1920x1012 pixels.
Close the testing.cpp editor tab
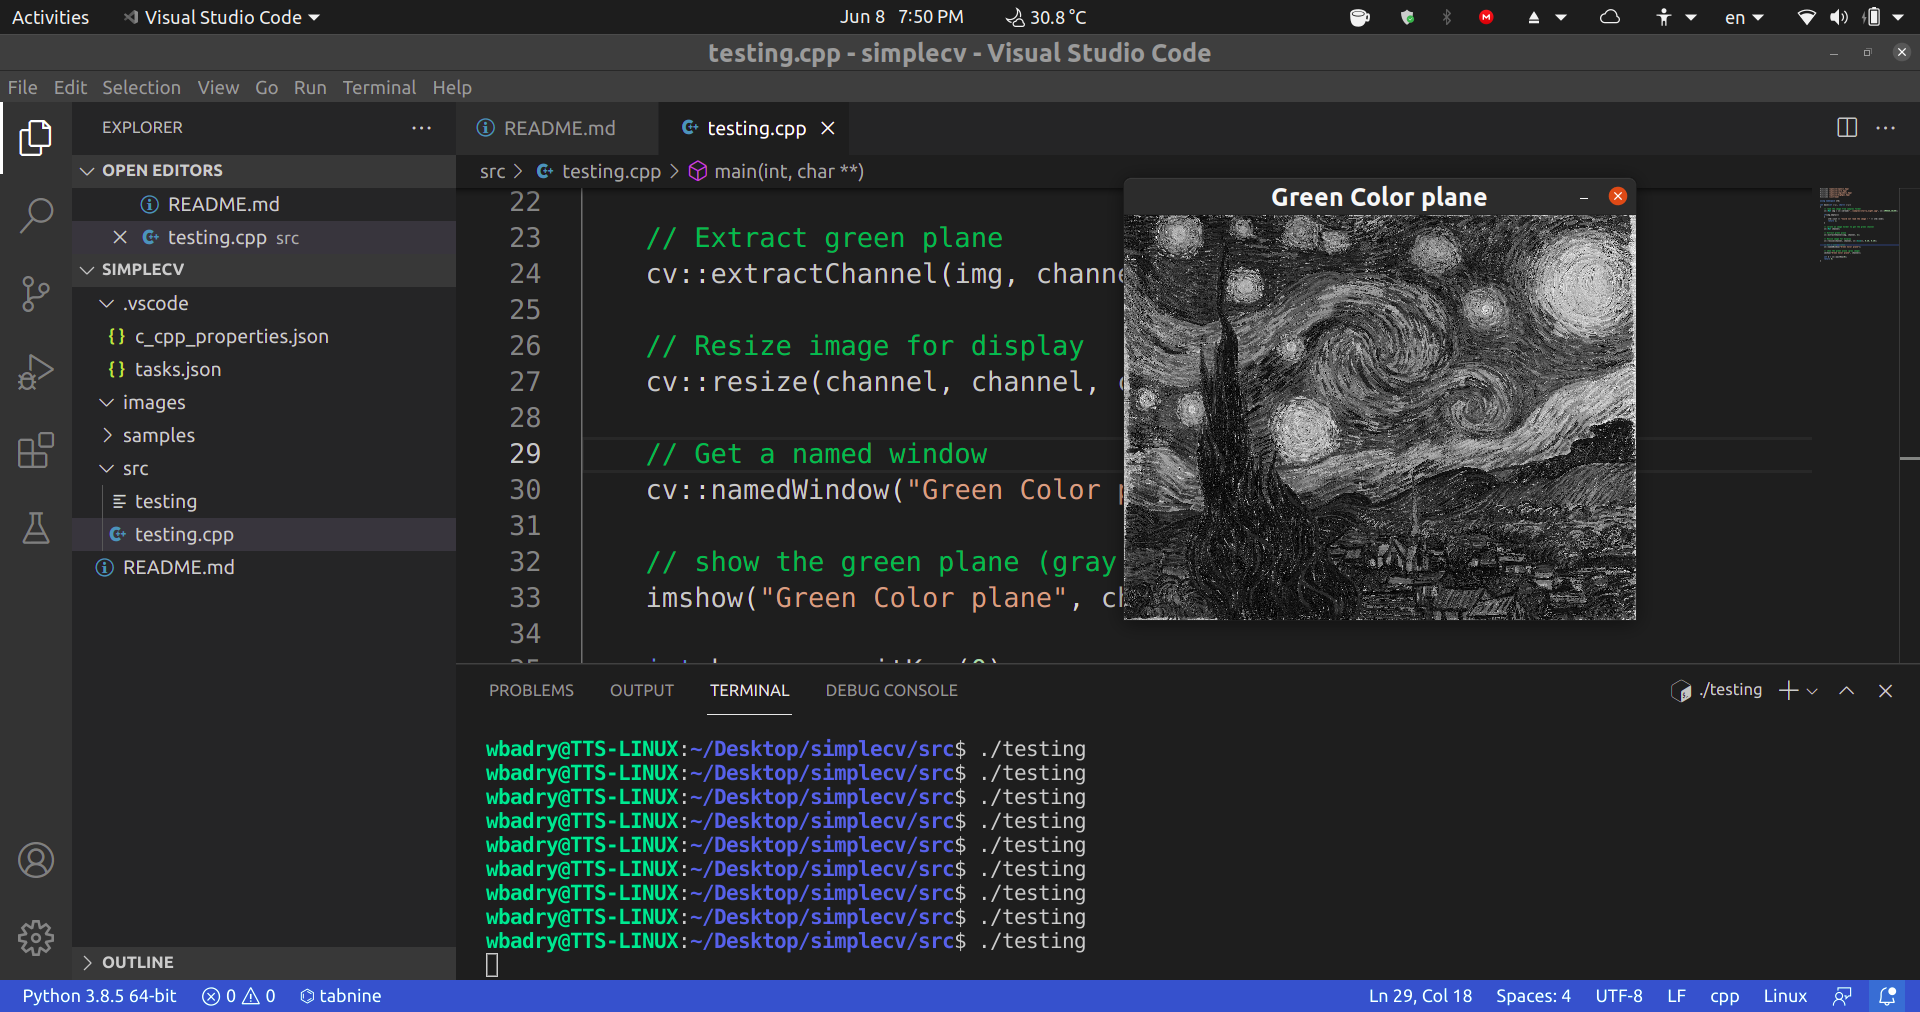pyautogui.click(x=828, y=128)
